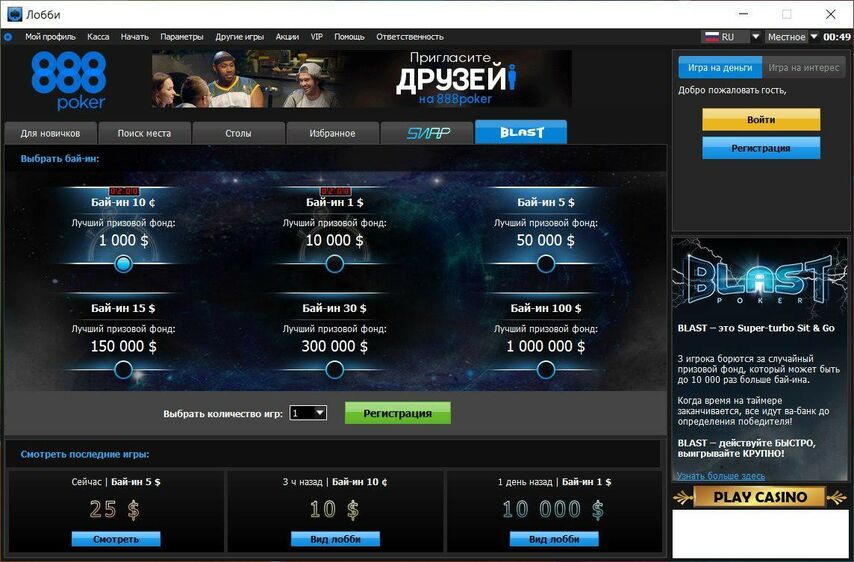Switch to the Для новичков tab

pos(51,133)
